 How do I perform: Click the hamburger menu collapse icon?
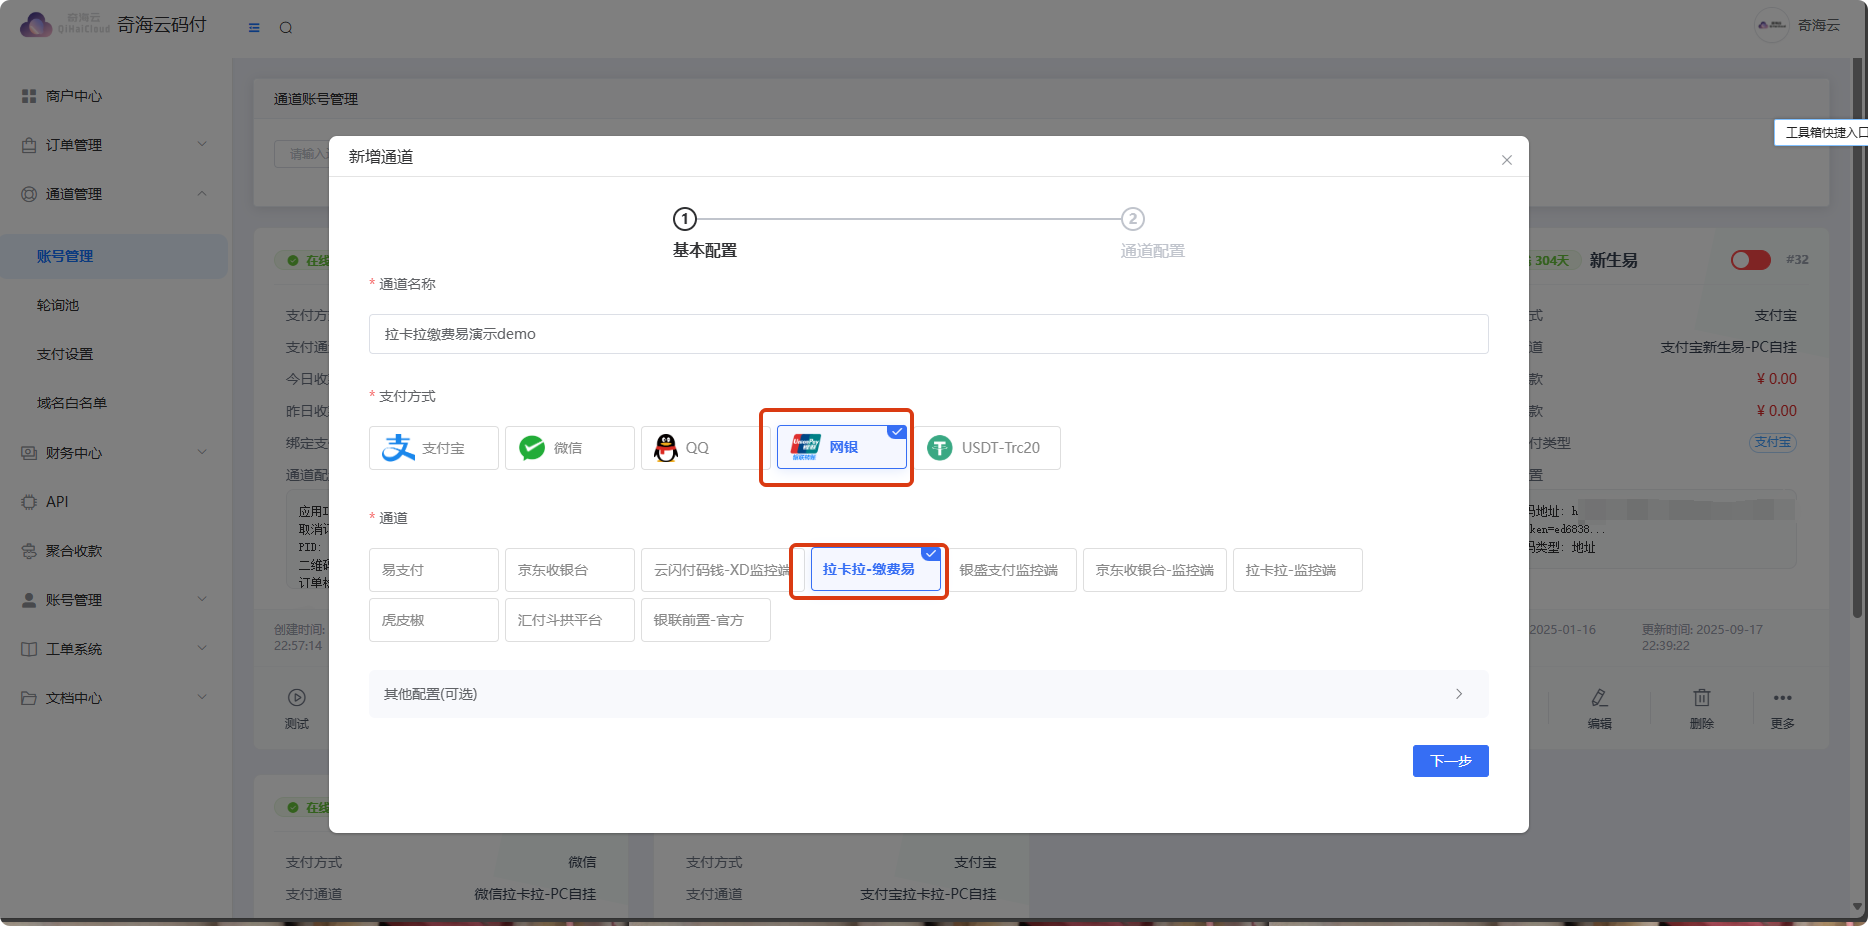click(254, 28)
